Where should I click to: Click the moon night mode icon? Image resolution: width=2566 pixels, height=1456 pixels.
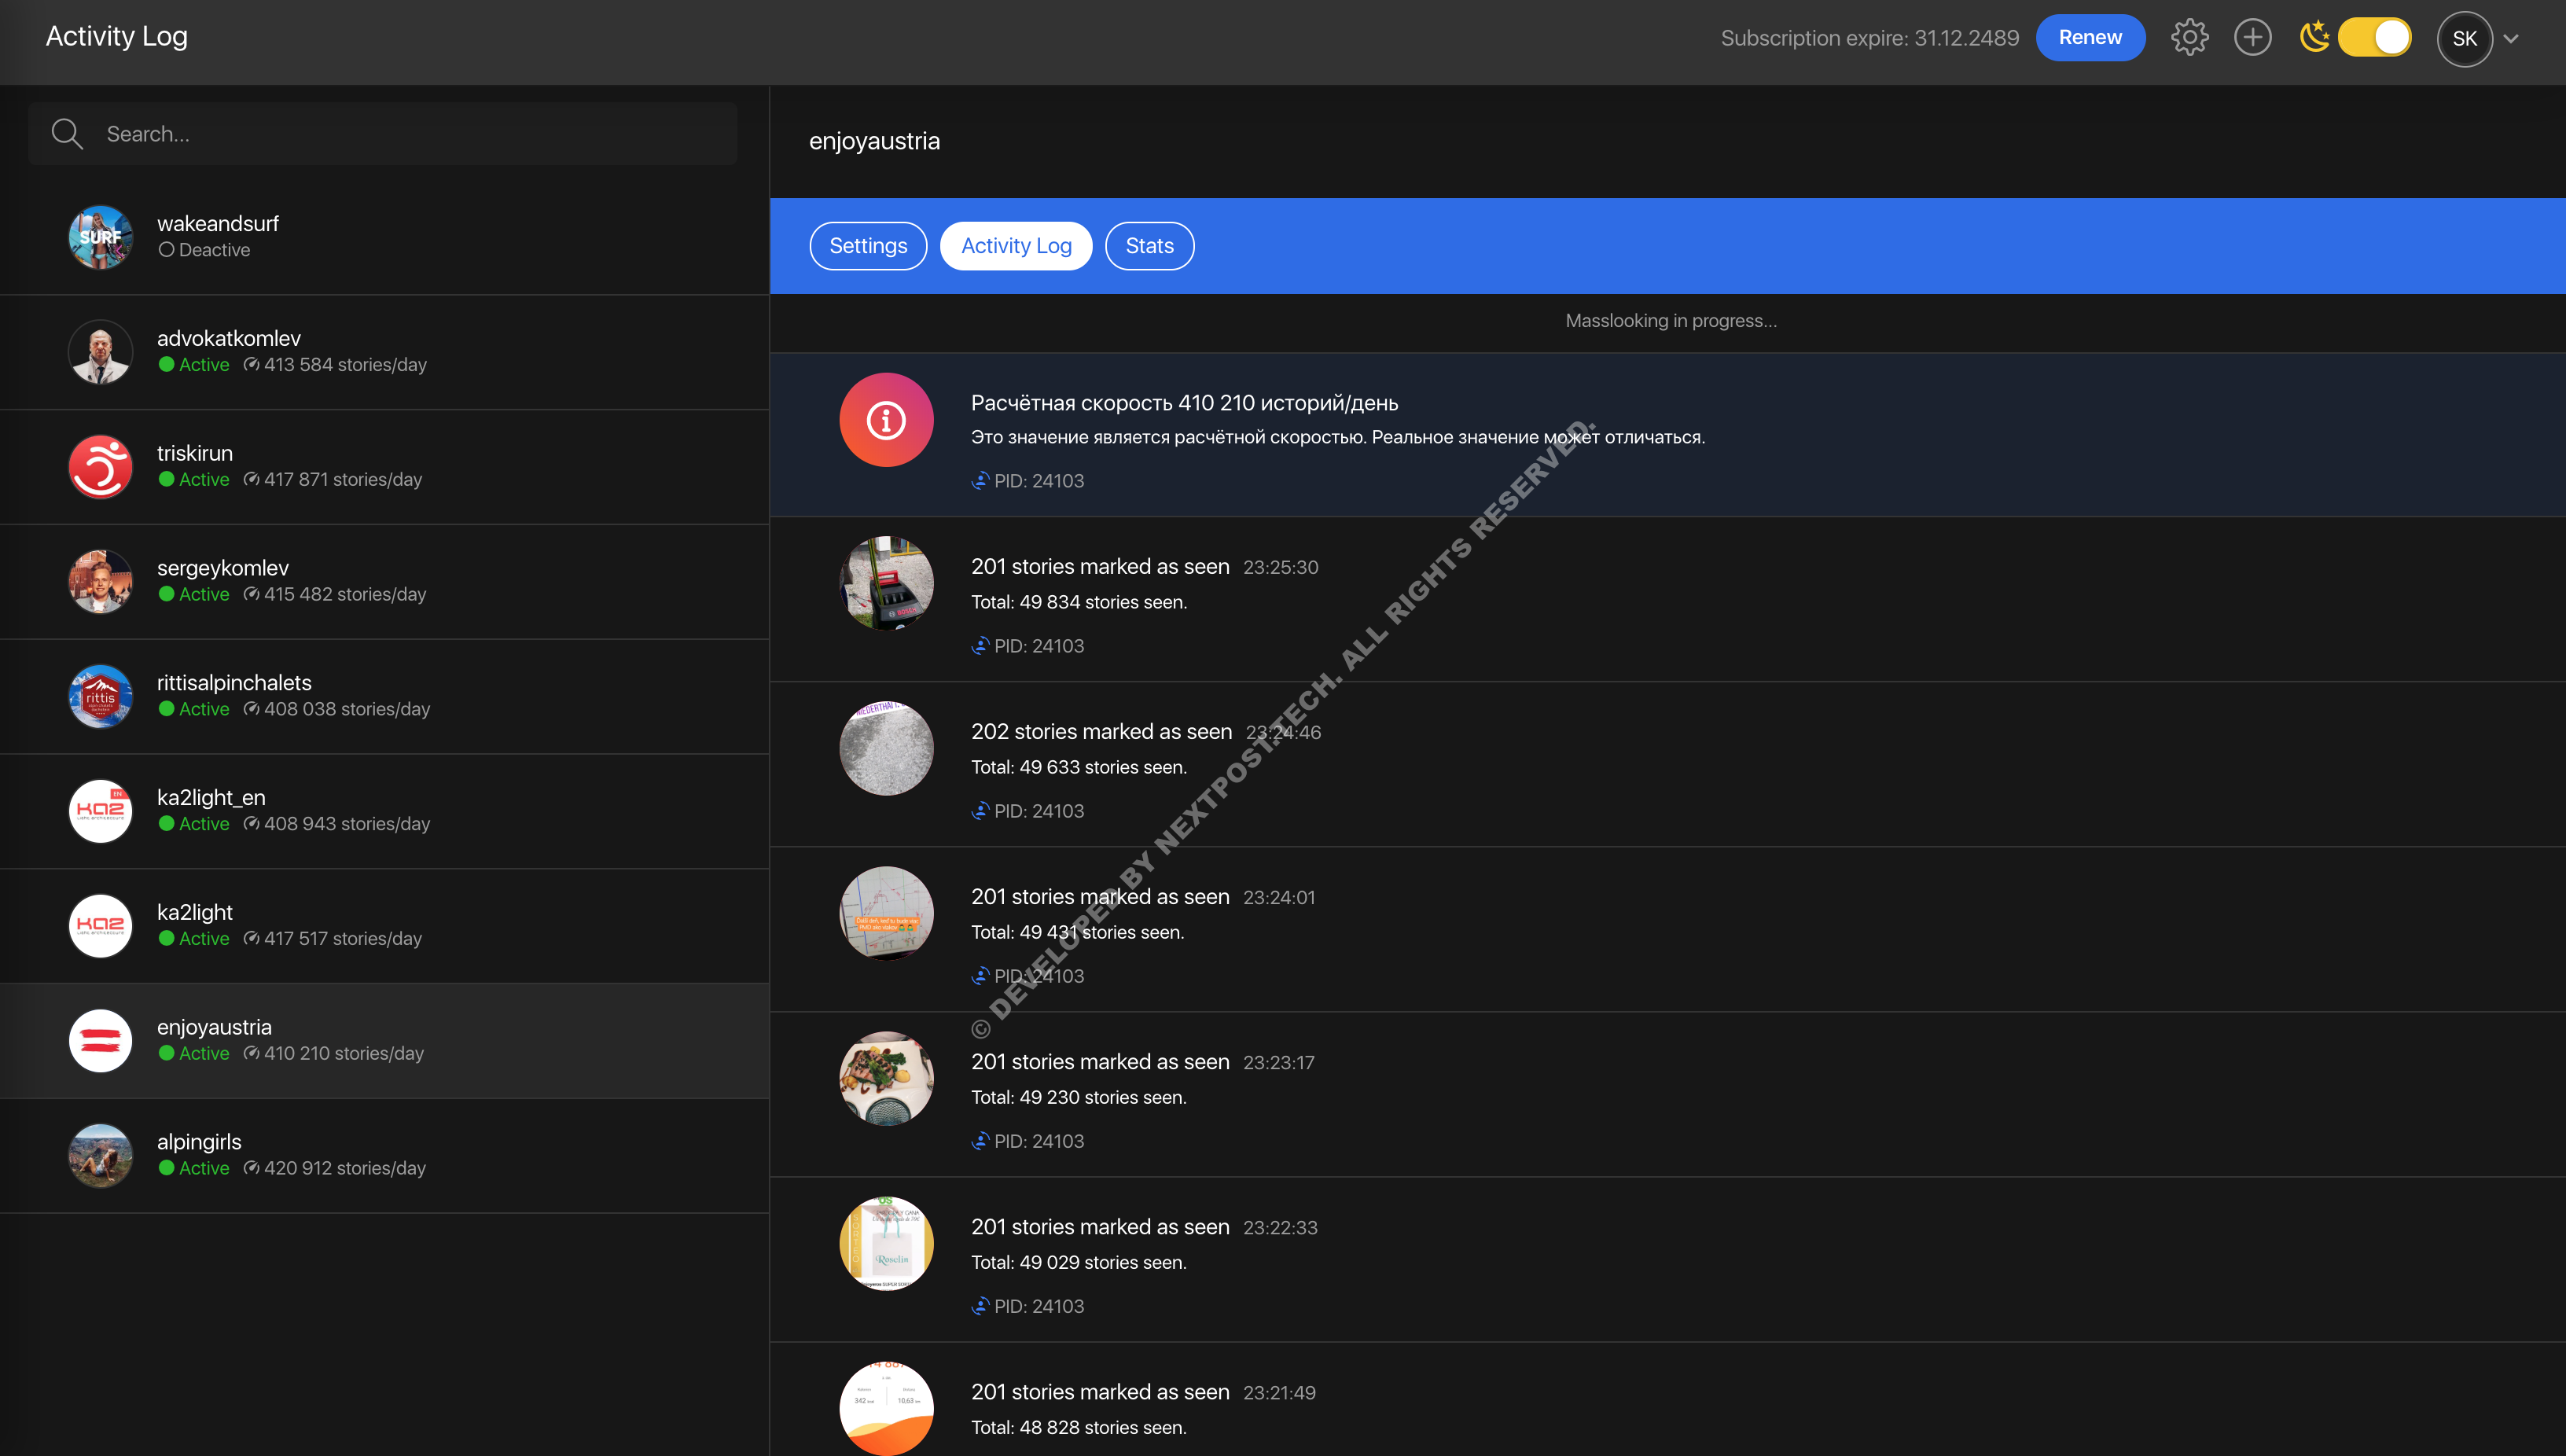[x=2314, y=37]
